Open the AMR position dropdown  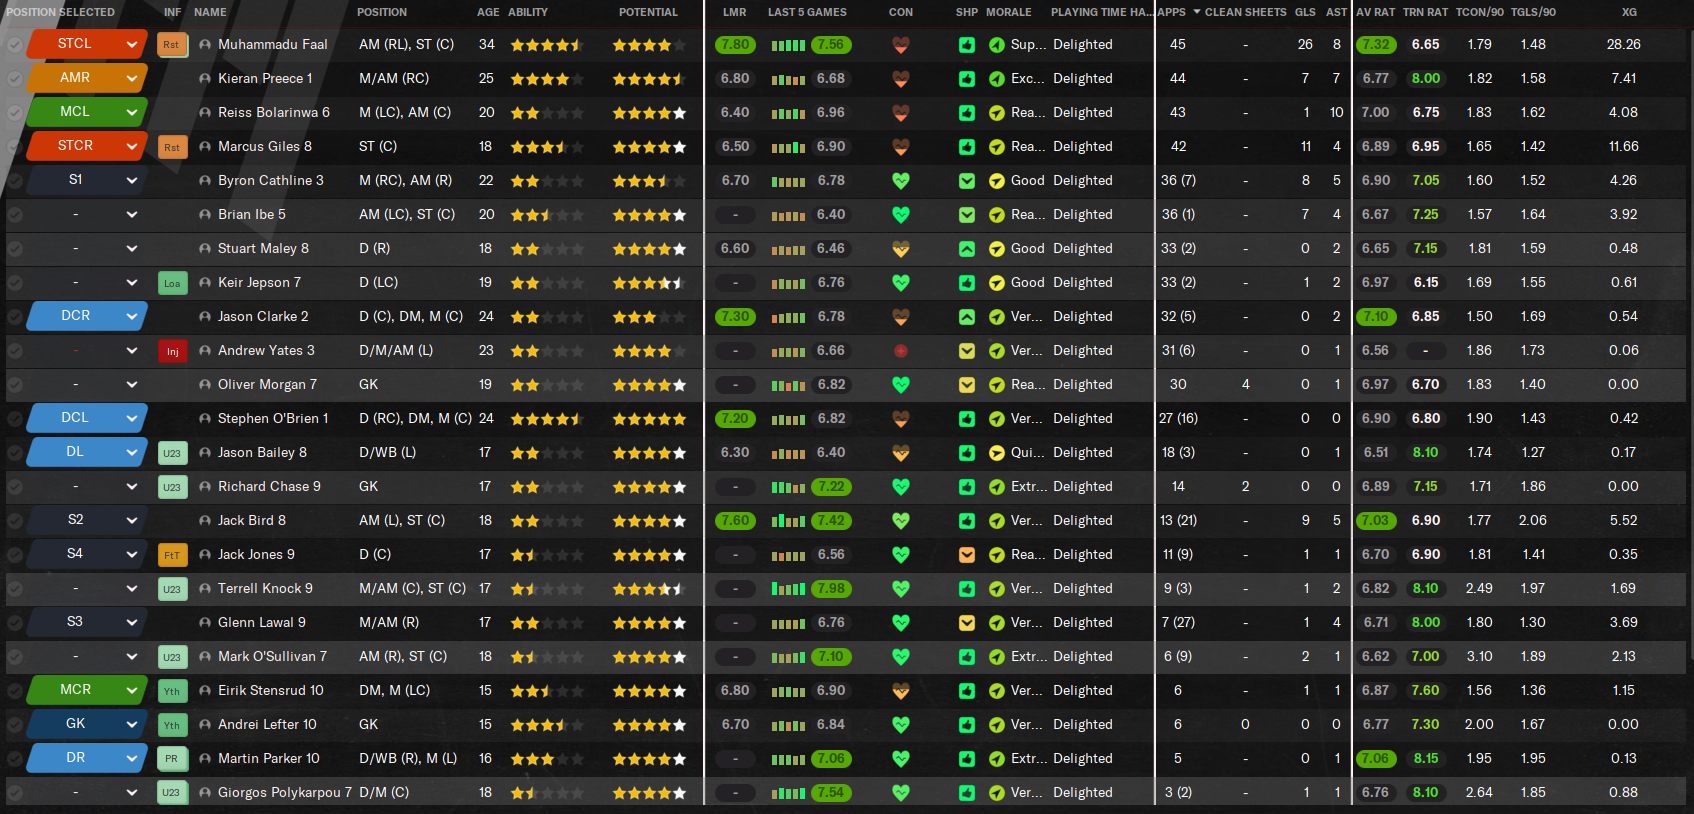(88, 78)
